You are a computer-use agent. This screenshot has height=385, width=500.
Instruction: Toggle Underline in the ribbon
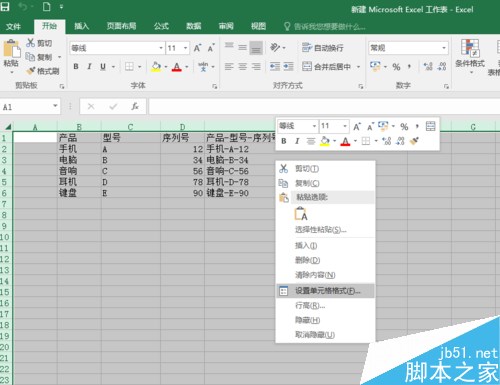click(x=103, y=67)
